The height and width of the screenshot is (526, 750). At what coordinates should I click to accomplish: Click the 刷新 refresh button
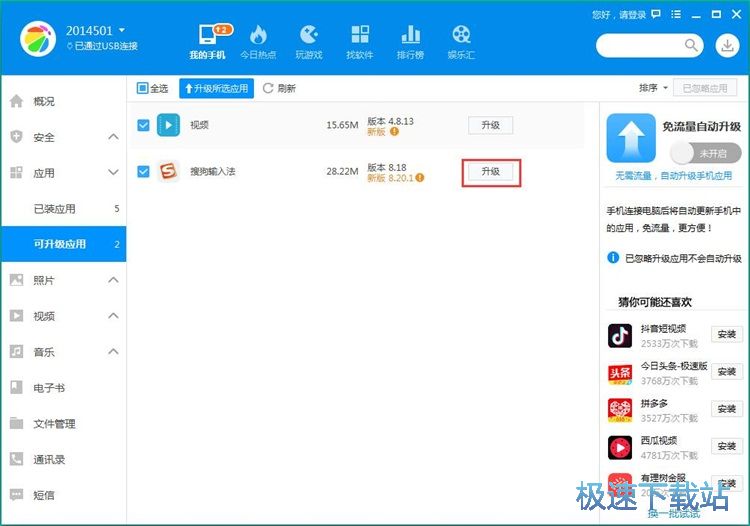point(279,88)
